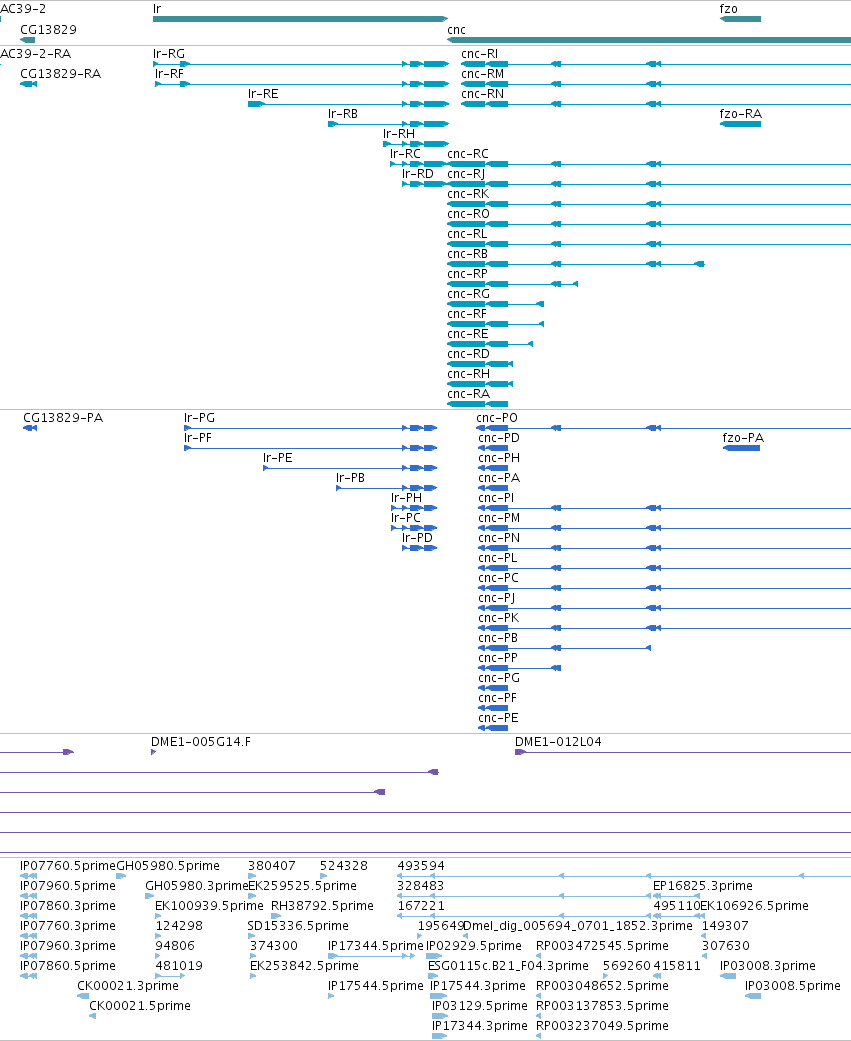Select transcript lr-RG label
Screen dimensions: 851x1041
point(169,54)
